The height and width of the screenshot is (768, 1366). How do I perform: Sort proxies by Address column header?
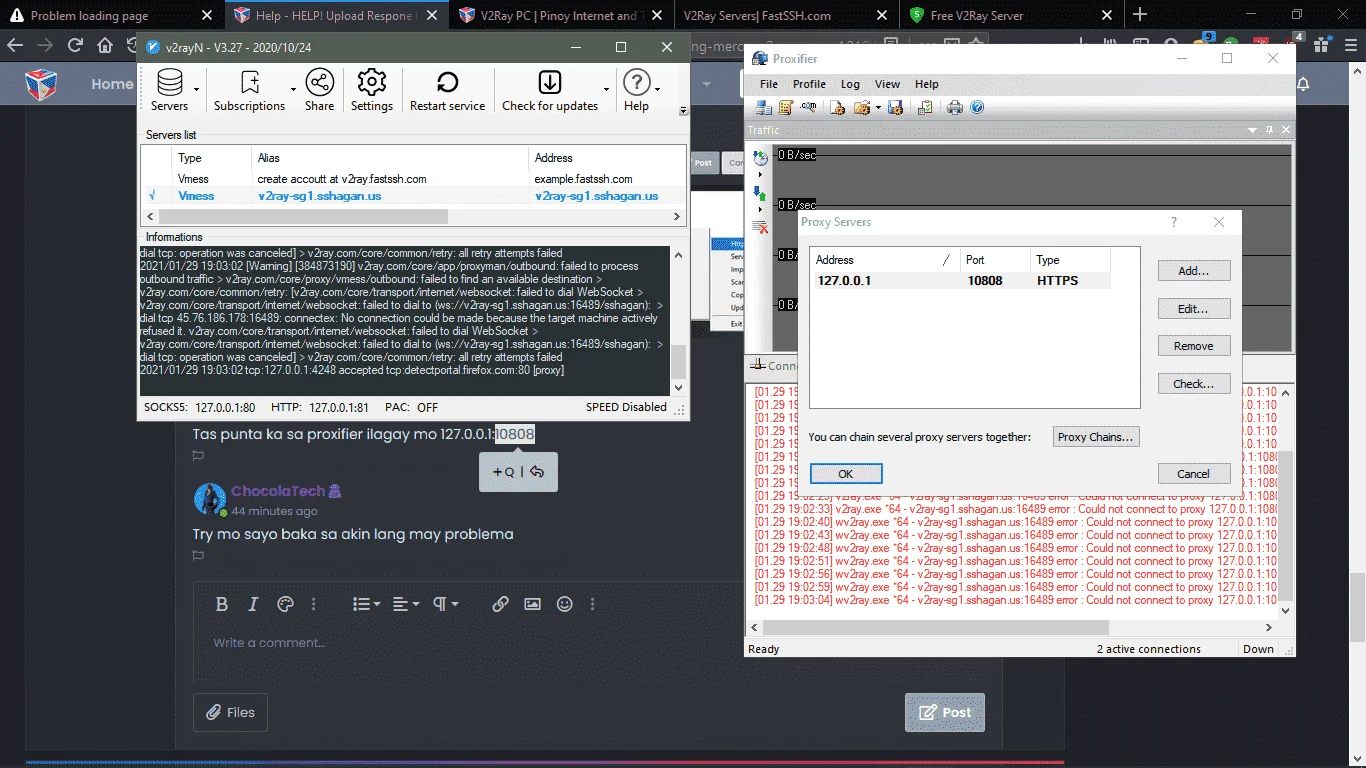[x=884, y=260]
